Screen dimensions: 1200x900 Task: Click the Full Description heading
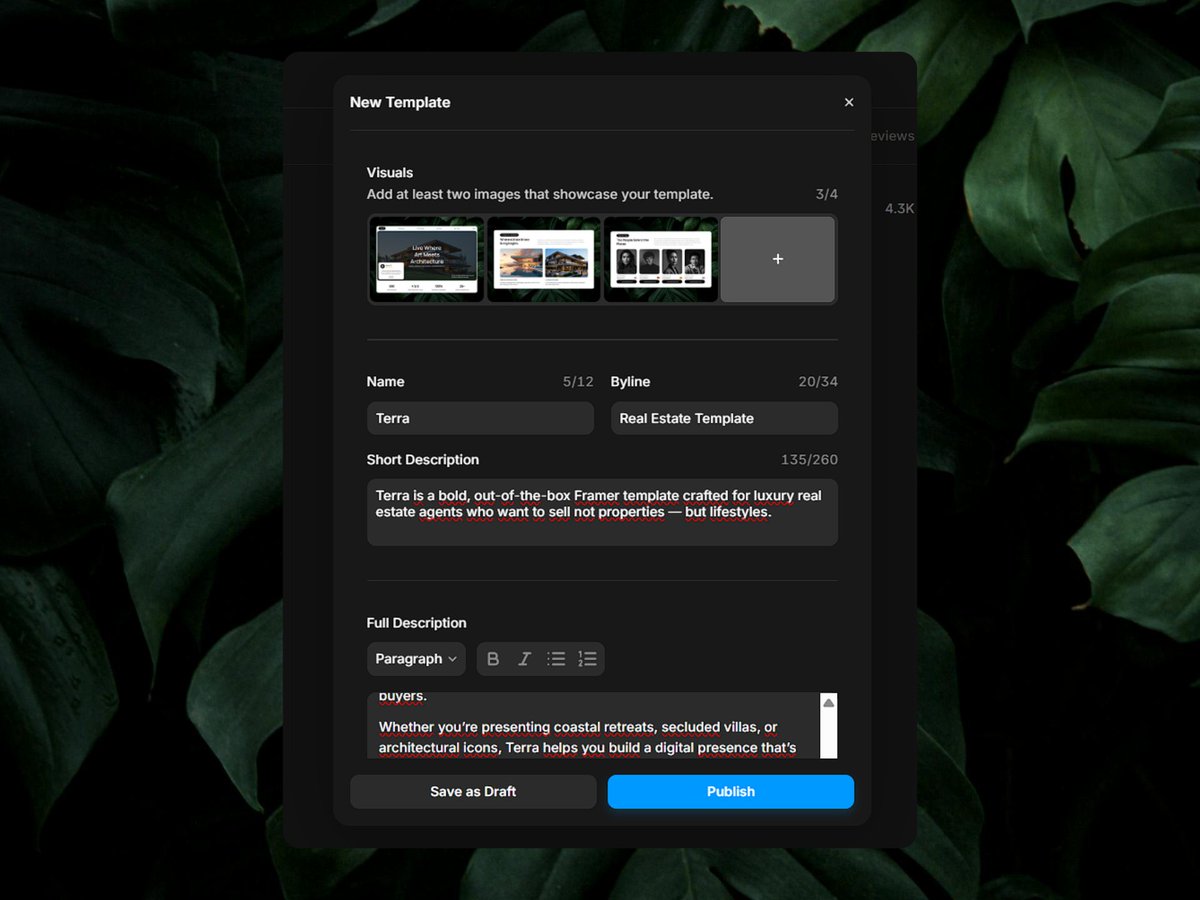[x=416, y=623]
